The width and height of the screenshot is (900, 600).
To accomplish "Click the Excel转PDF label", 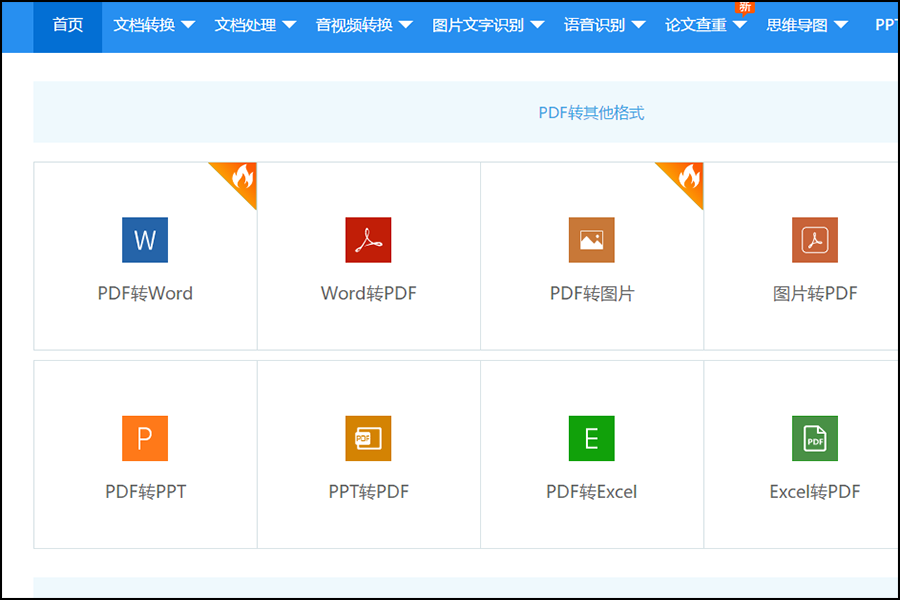I will [x=815, y=492].
